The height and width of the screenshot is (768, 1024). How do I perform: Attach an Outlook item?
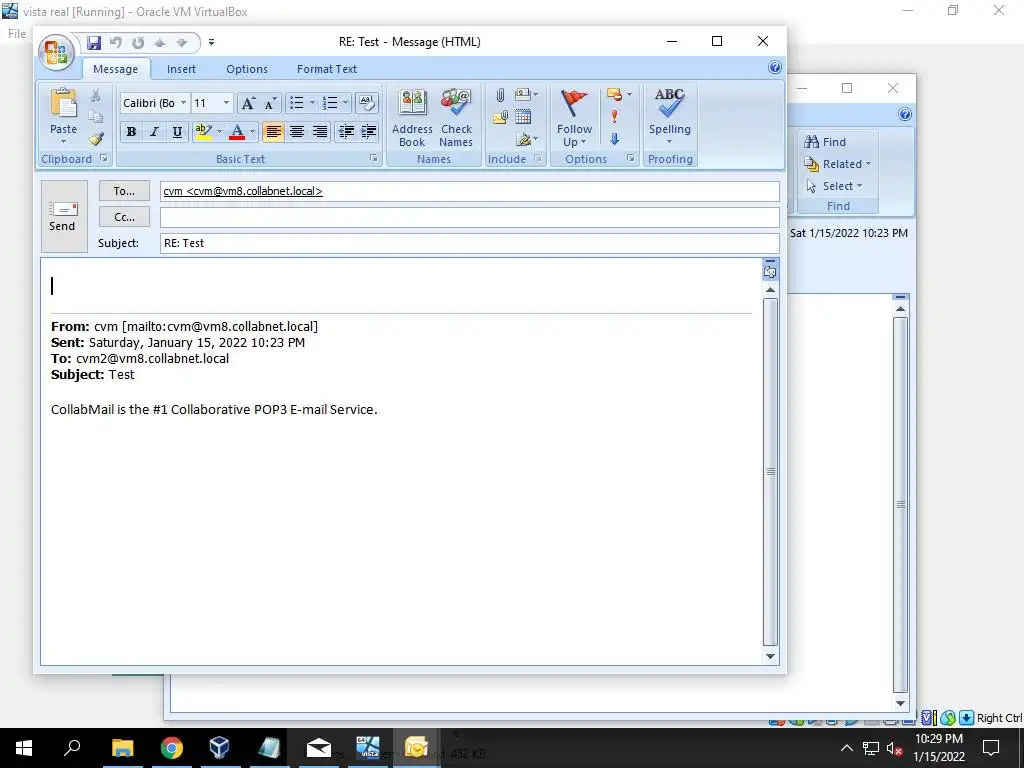[500, 118]
